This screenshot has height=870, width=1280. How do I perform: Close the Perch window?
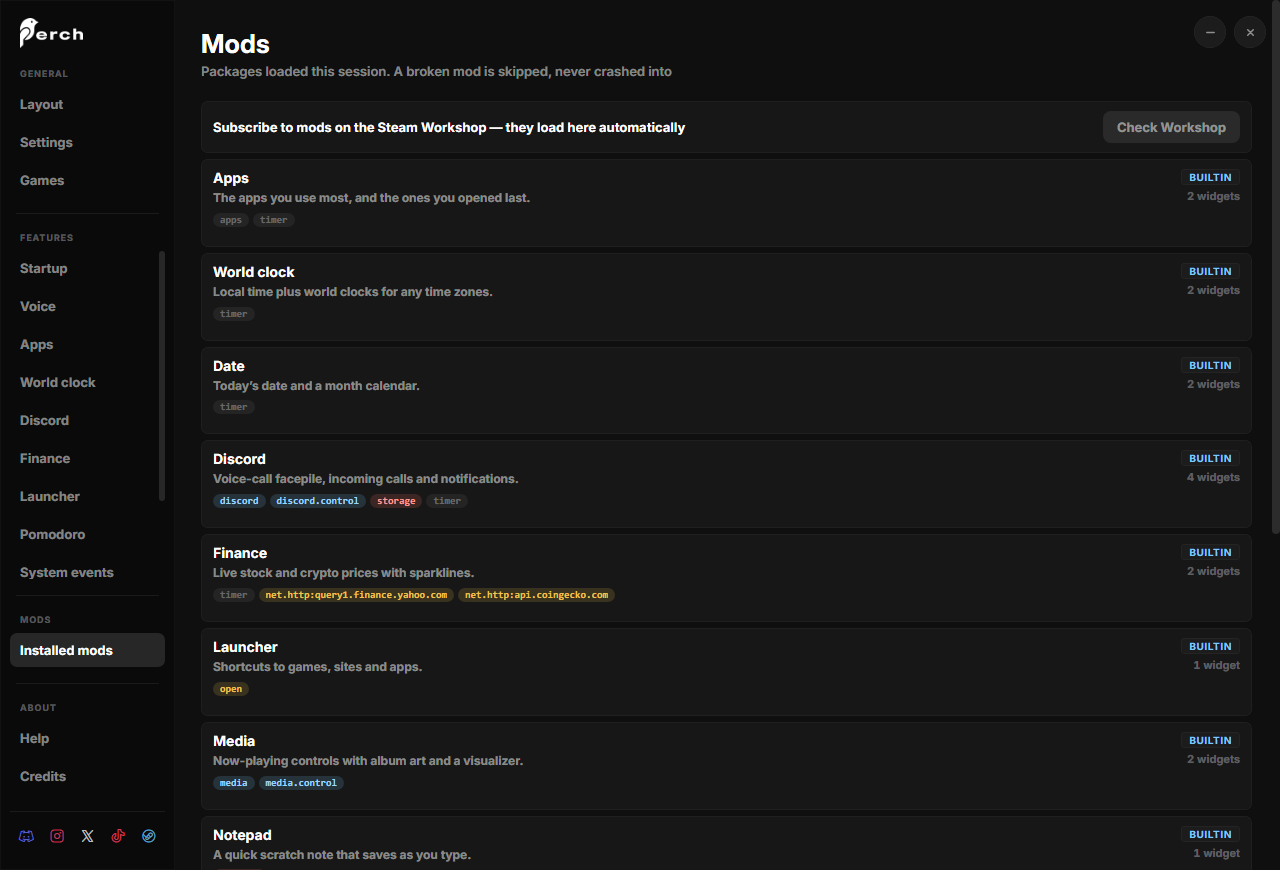point(1250,32)
